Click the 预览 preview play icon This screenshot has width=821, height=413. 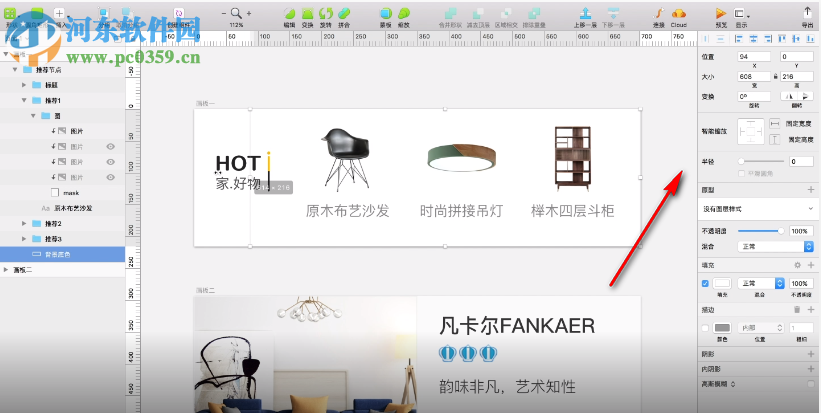pyautogui.click(x=721, y=14)
